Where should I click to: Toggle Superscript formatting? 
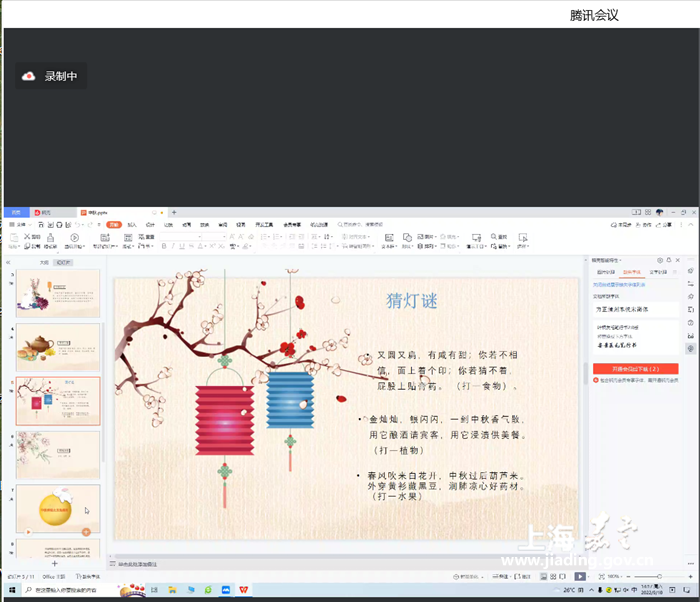point(212,246)
